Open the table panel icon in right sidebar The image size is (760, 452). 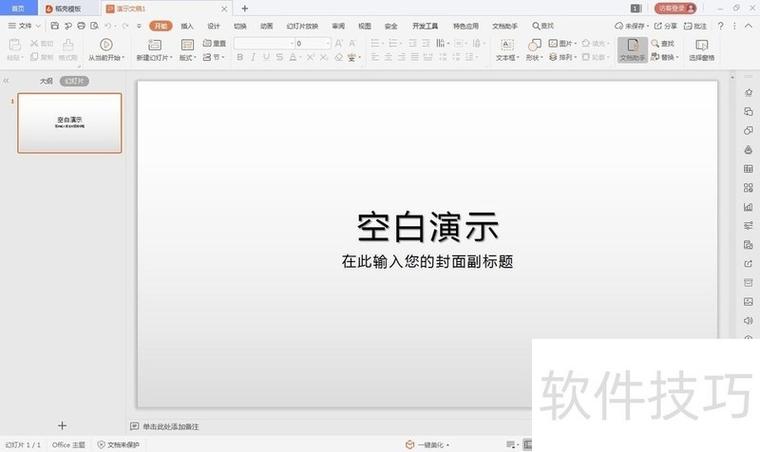(748, 169)
